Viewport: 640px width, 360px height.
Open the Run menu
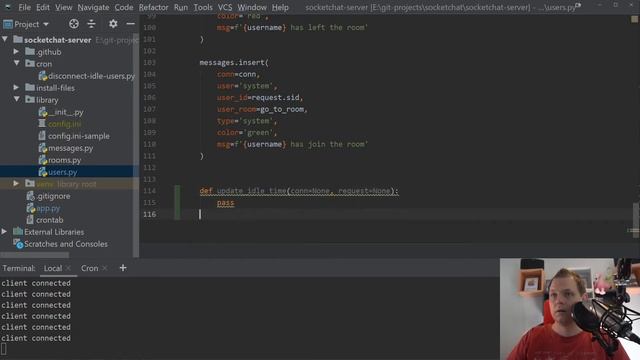pyautogui.click(x=181, y=7)
